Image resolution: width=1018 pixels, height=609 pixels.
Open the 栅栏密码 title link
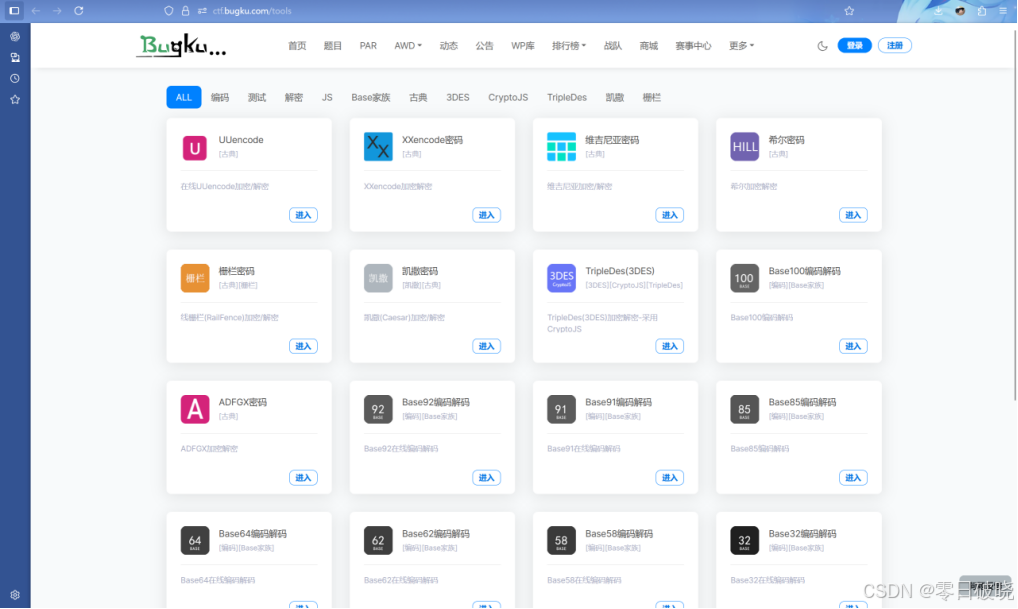(x=236, y=271)
